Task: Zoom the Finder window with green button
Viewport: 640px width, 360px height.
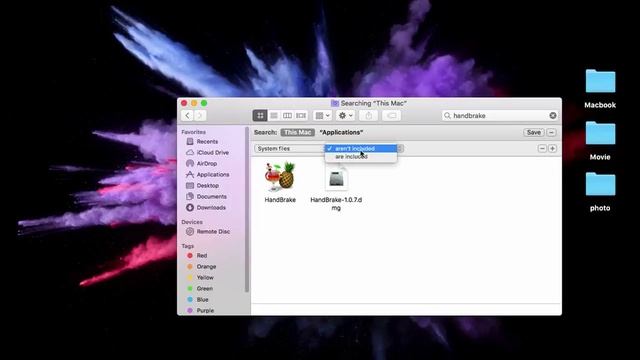Action: [x=204, y=103]
